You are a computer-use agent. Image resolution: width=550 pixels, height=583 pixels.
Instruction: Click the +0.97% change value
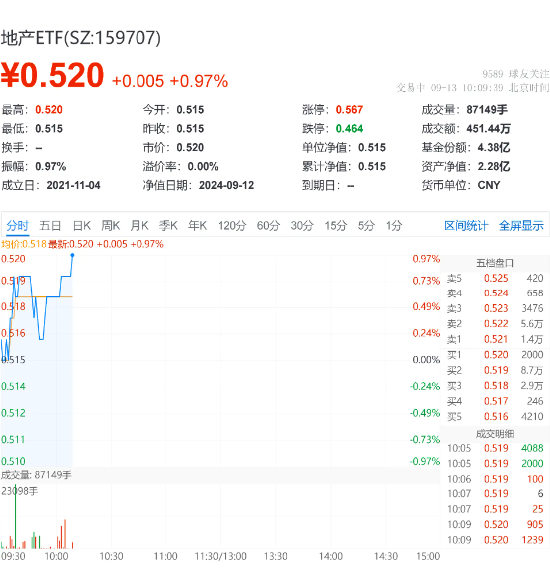pyautogui.click(x=199, y=81)
